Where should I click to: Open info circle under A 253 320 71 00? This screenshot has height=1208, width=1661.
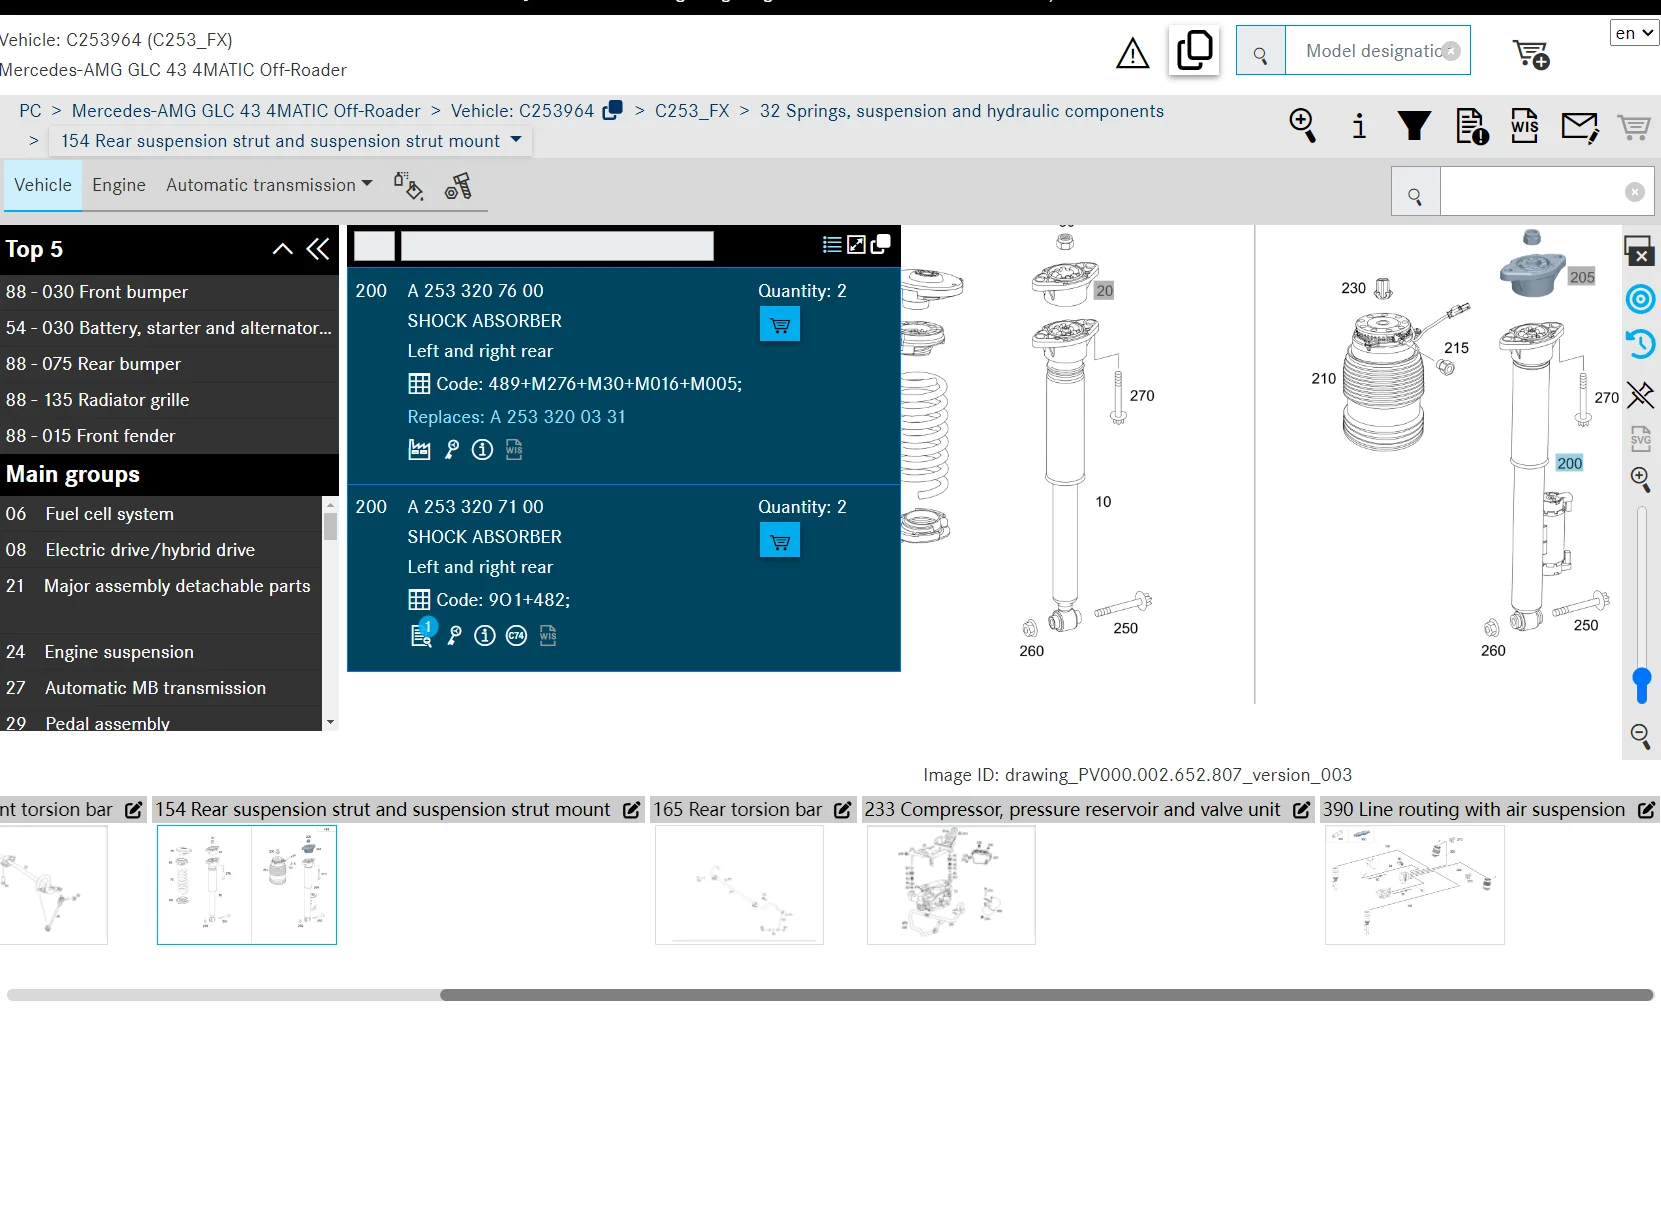[x=485, y=635]
